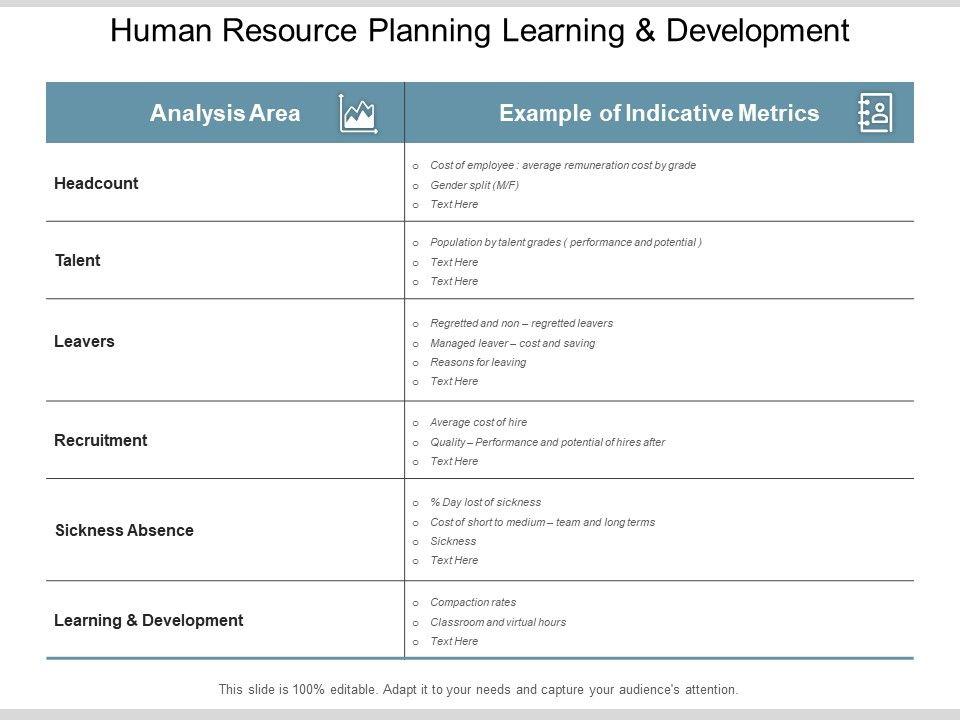Click the Example of Indicative Metrics header

(x=658, y=113)
